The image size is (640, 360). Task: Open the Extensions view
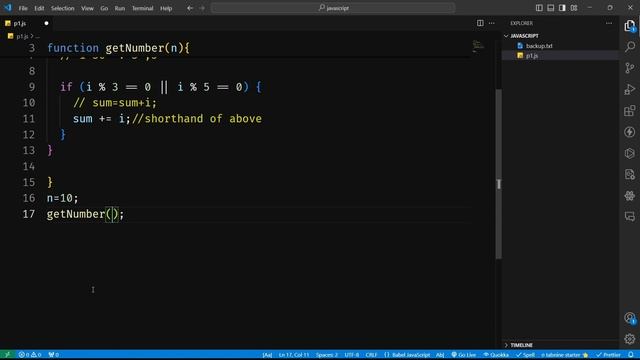pyautogui.click(x=630, y=110)
